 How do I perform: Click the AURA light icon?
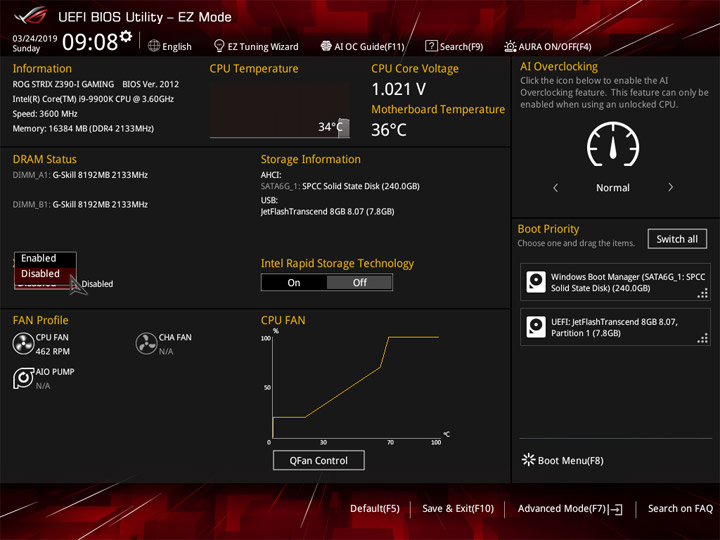coord(510,46)
